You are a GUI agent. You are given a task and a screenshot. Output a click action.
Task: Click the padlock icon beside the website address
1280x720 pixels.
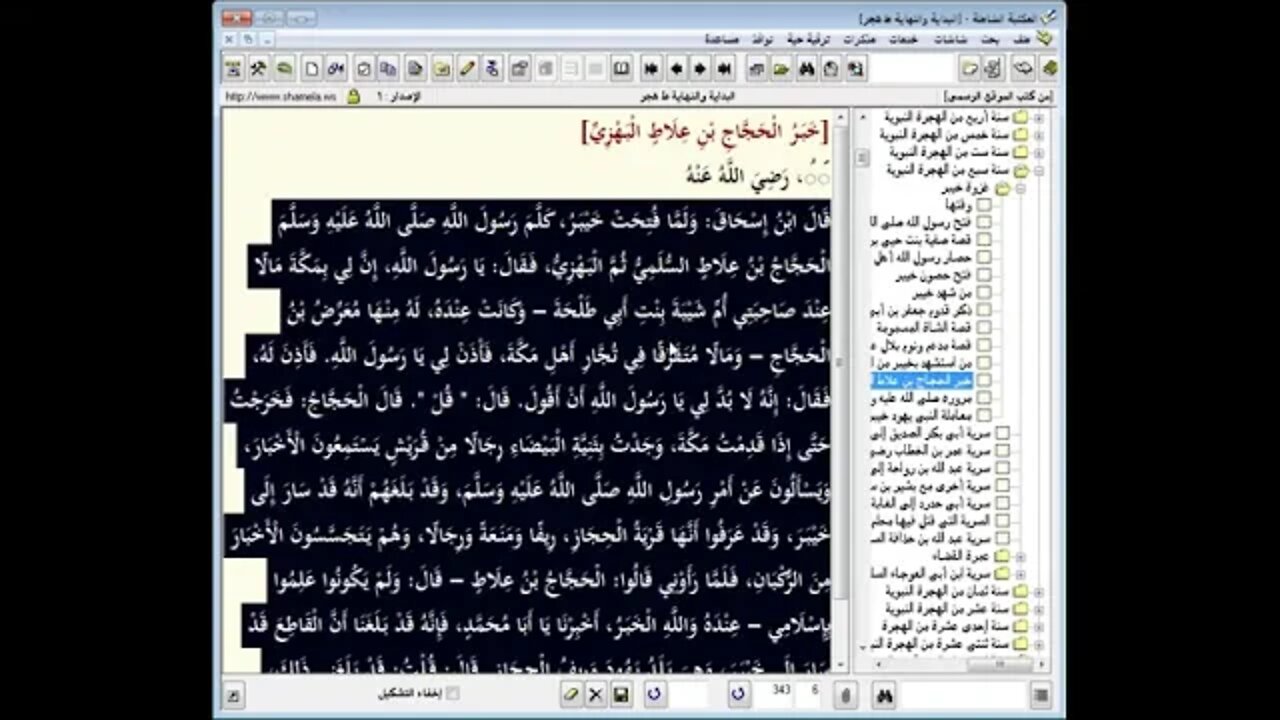pos(352,97)
